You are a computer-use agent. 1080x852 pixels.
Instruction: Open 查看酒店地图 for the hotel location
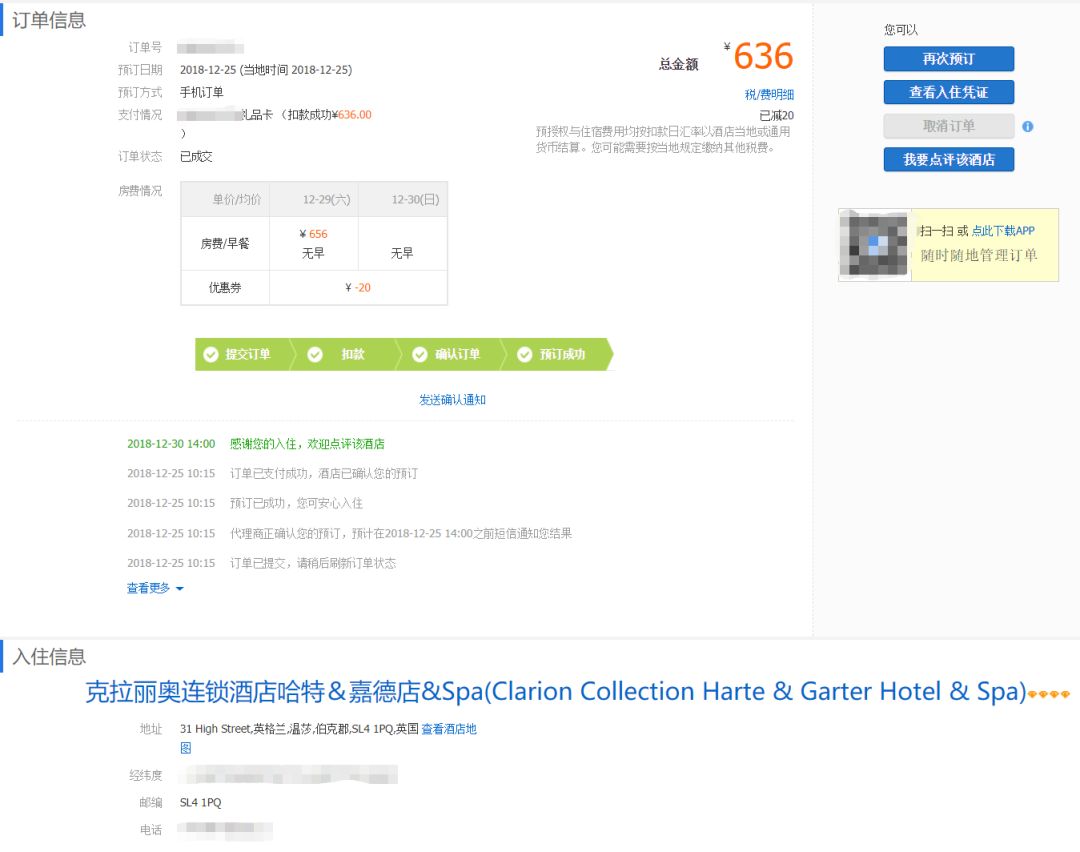point(447,729)
